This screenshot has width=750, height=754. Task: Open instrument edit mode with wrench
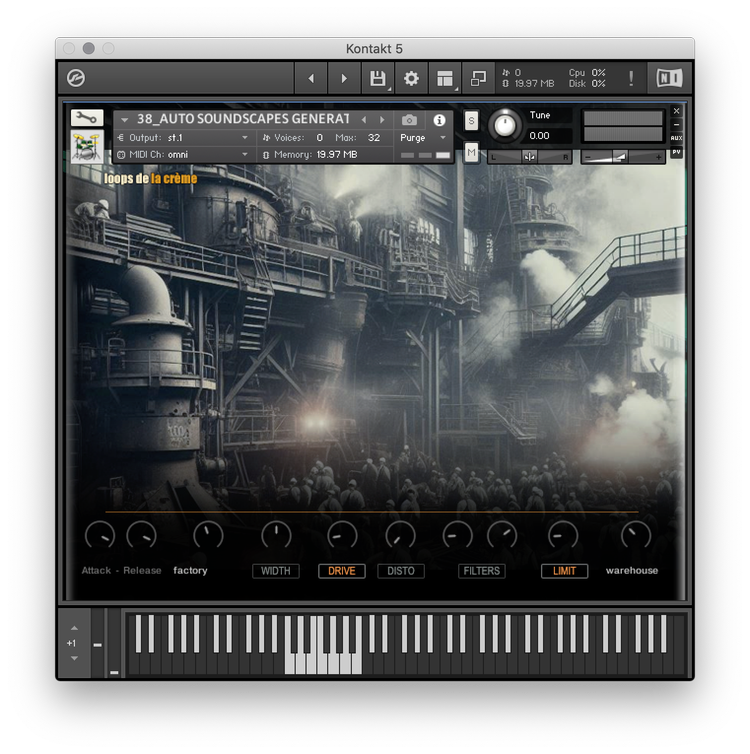coord(87,118)
